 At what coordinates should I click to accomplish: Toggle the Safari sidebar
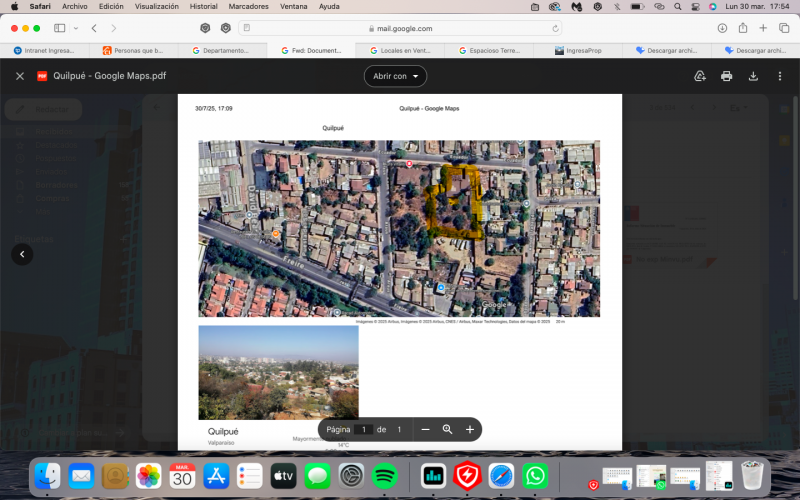pyautogui.click(x=60, y=28)
